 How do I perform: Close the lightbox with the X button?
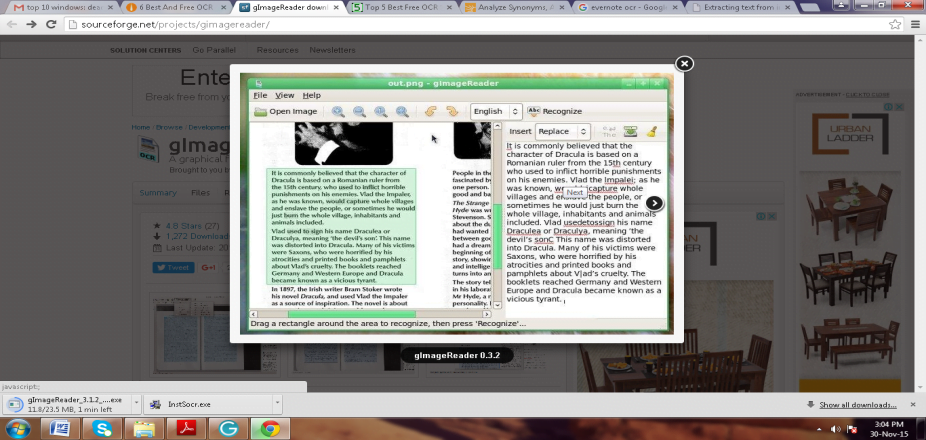pos(684,64)
